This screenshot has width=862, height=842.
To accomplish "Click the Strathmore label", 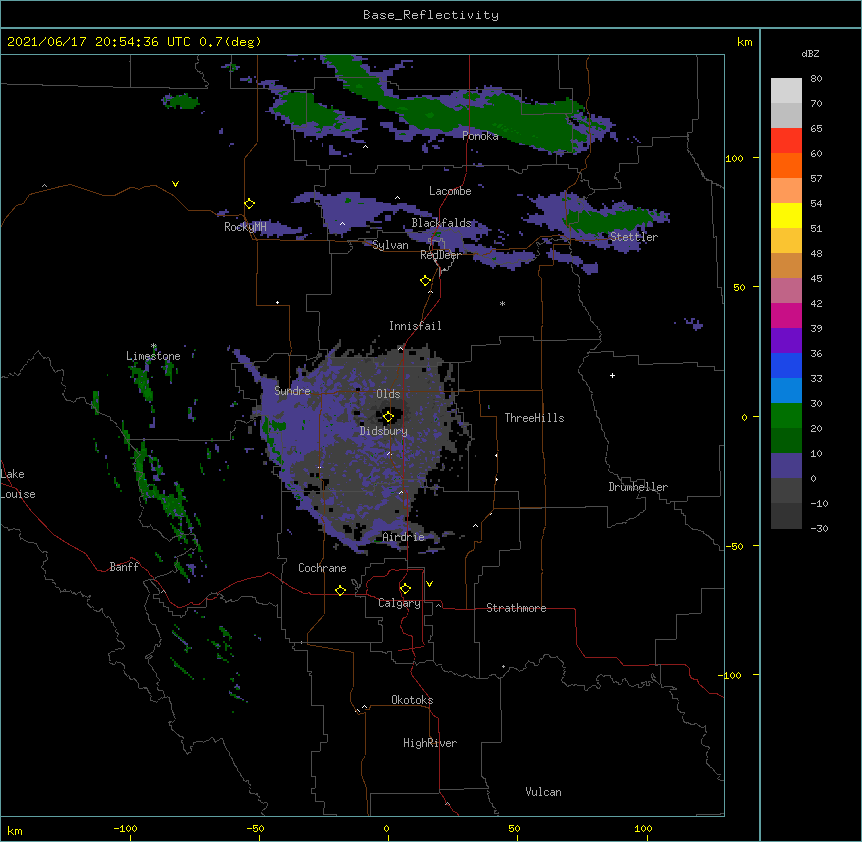I will tap(516, 608).
